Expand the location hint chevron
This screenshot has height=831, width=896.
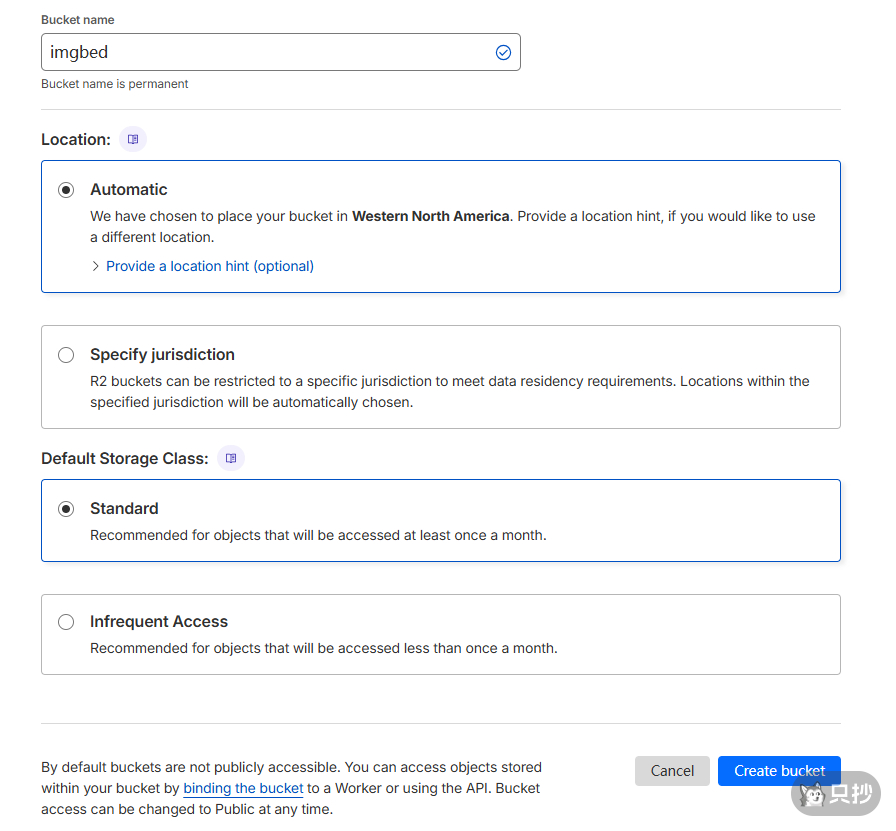click(95, 266)
